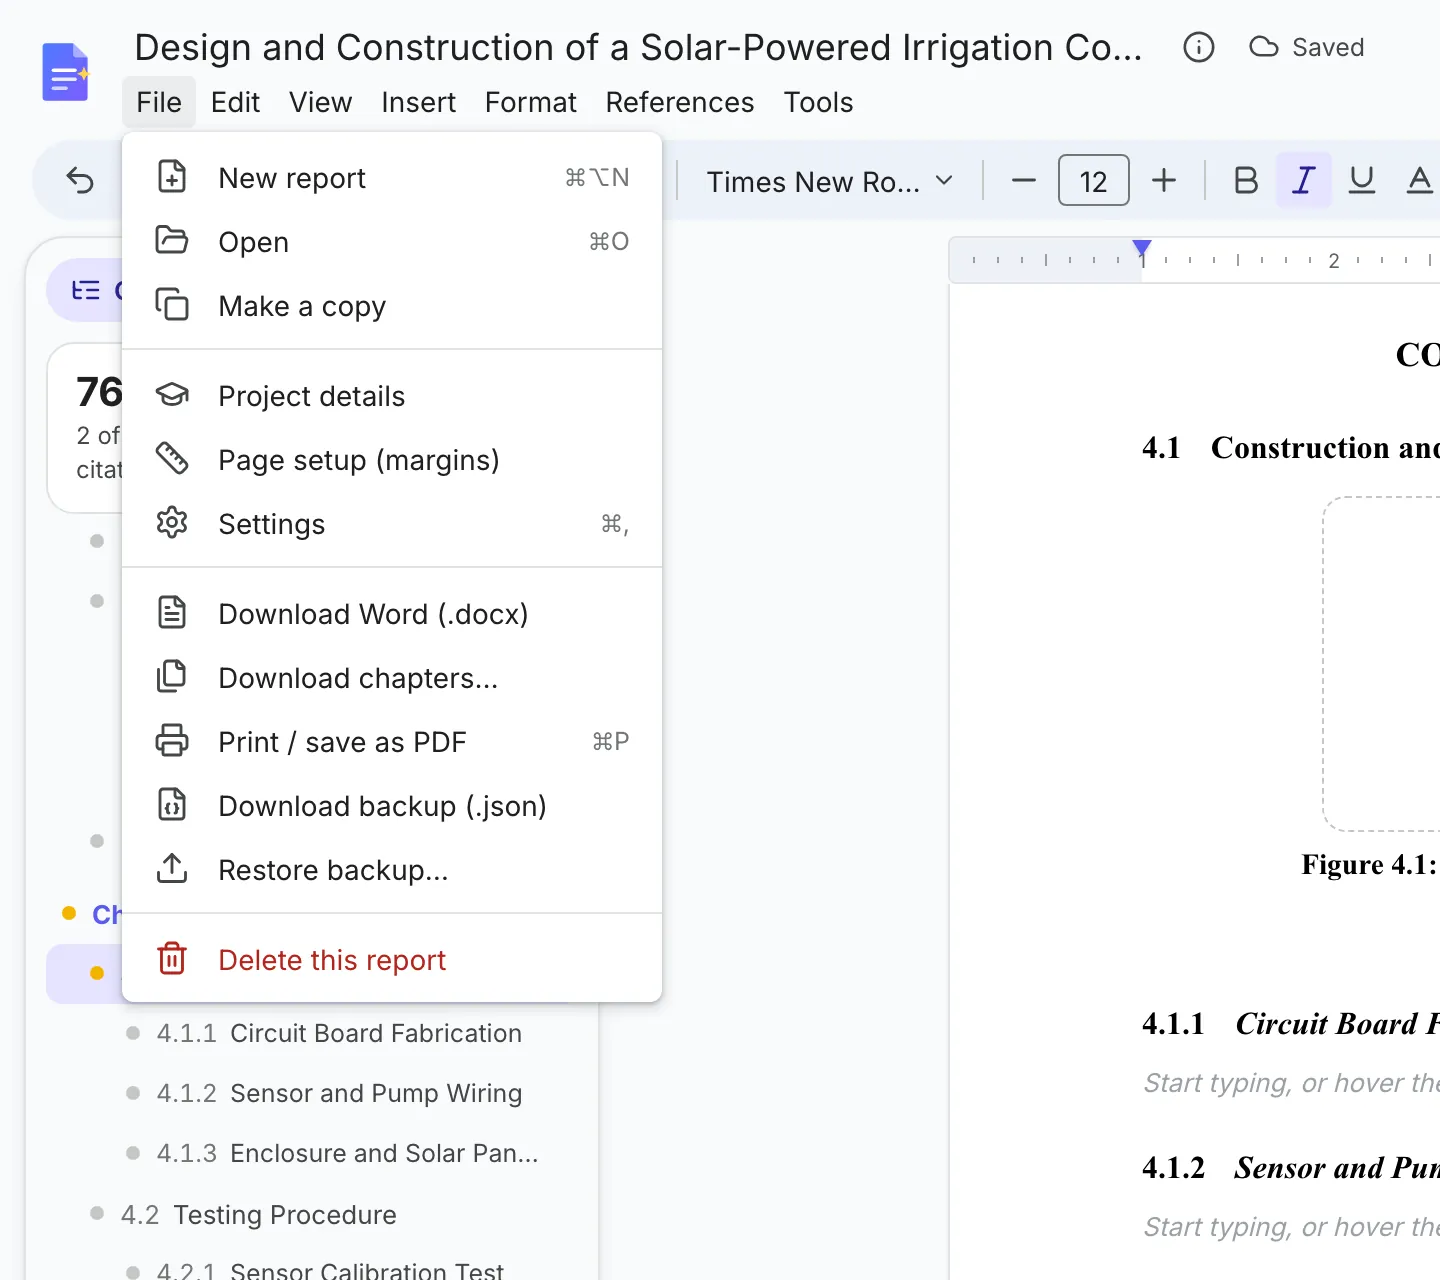
Task: Click the Make a copy icon
Action: 172,305
